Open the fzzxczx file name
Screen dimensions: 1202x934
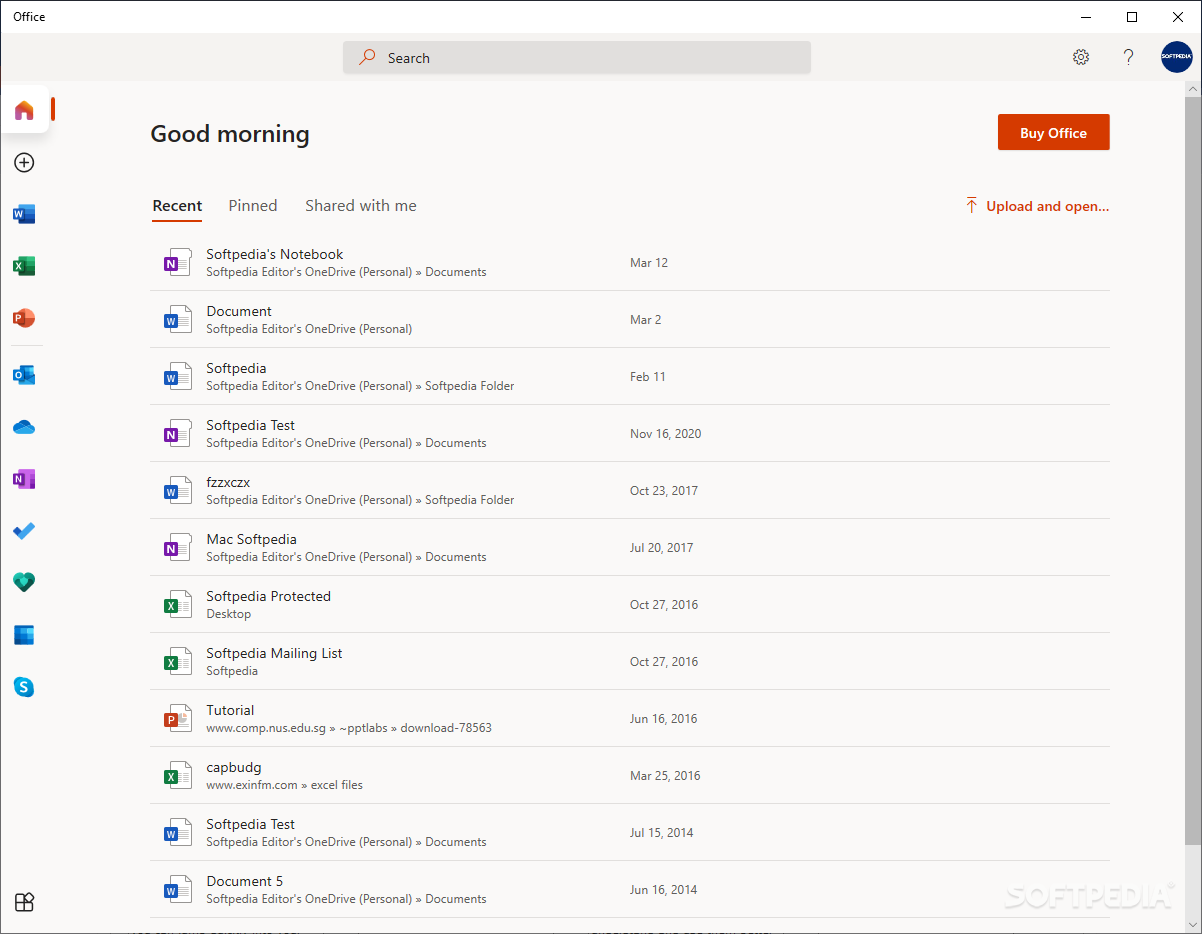pos(228,482)
